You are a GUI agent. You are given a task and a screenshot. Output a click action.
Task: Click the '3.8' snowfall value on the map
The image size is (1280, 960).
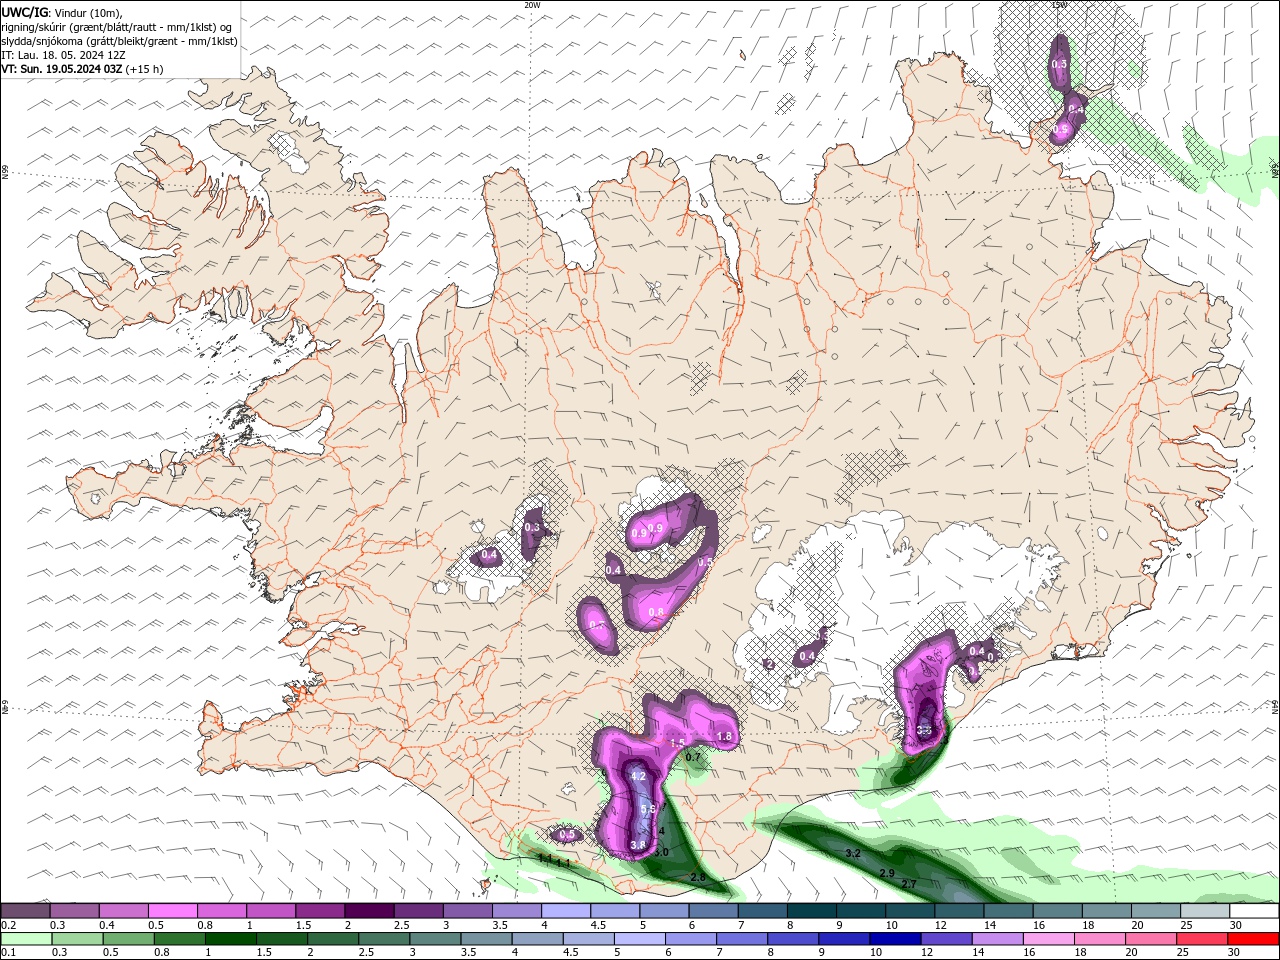click(x=637, y=845)
